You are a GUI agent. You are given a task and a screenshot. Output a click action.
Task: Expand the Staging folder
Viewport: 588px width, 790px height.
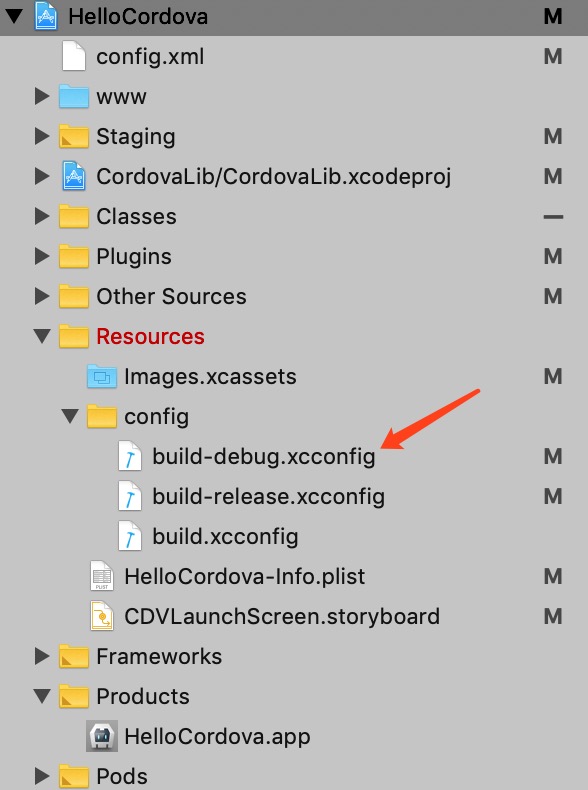click(42, 136)
